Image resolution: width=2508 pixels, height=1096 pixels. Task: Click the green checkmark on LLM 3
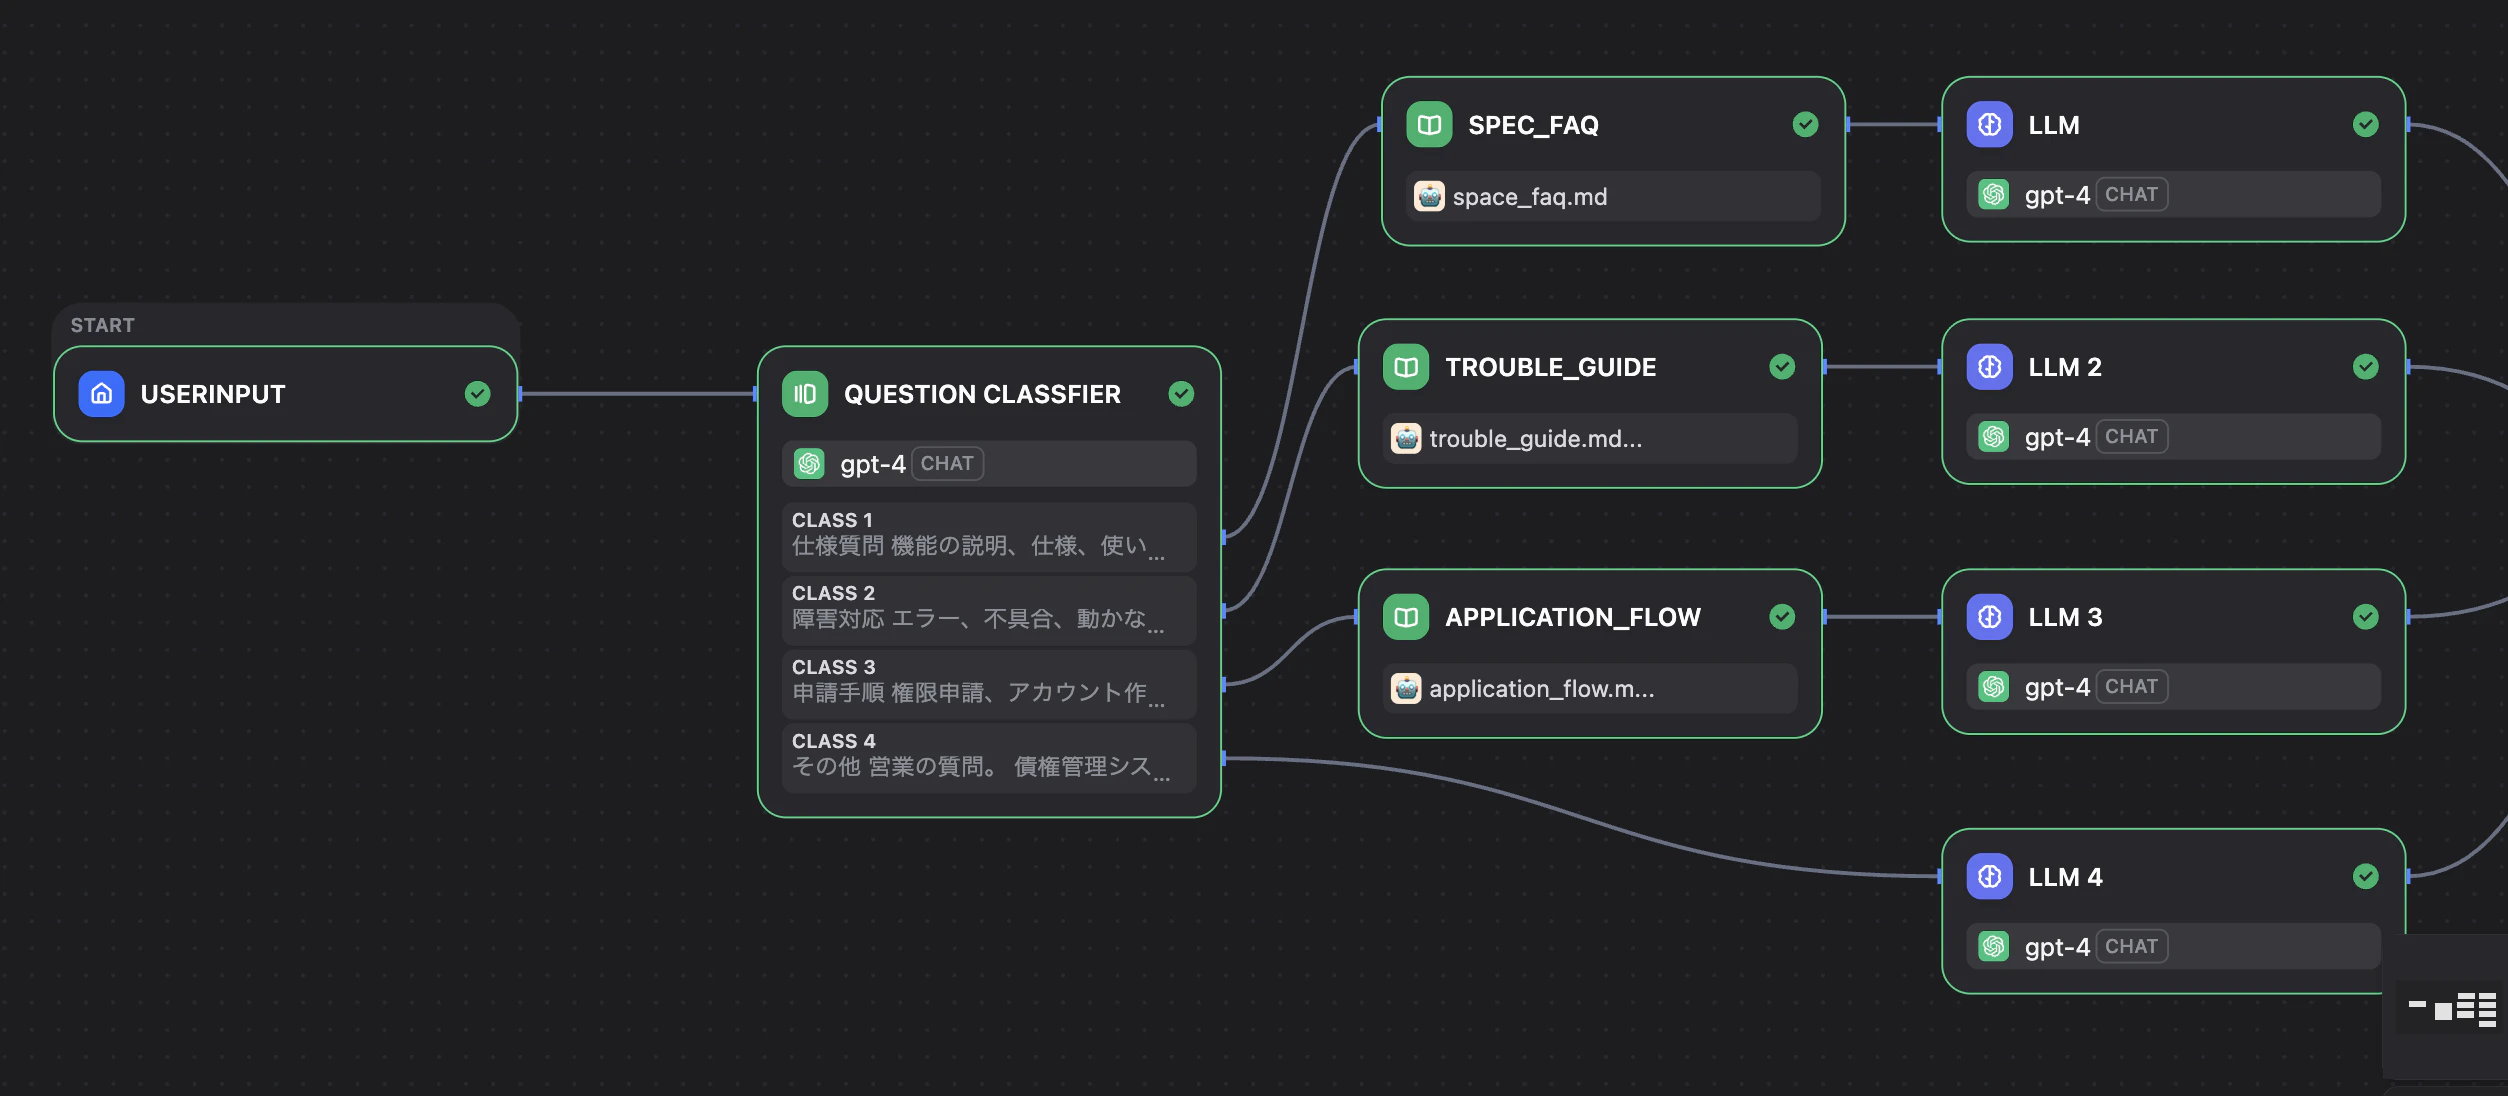coord(2365,617)
